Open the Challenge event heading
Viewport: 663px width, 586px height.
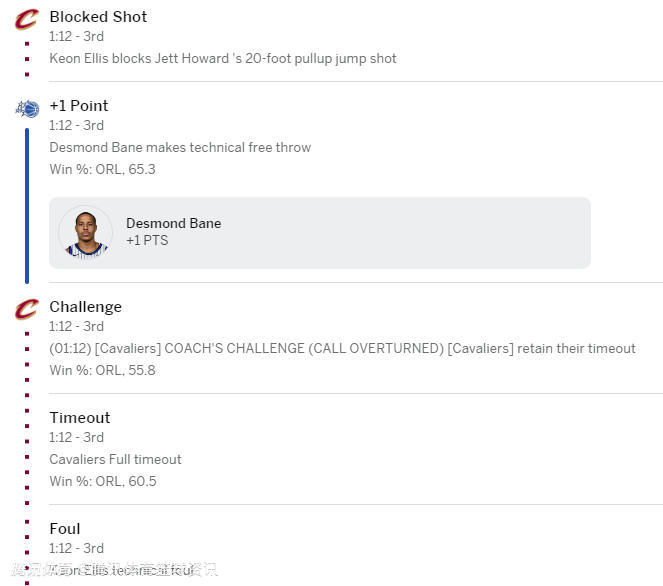[x=85, y=307]
